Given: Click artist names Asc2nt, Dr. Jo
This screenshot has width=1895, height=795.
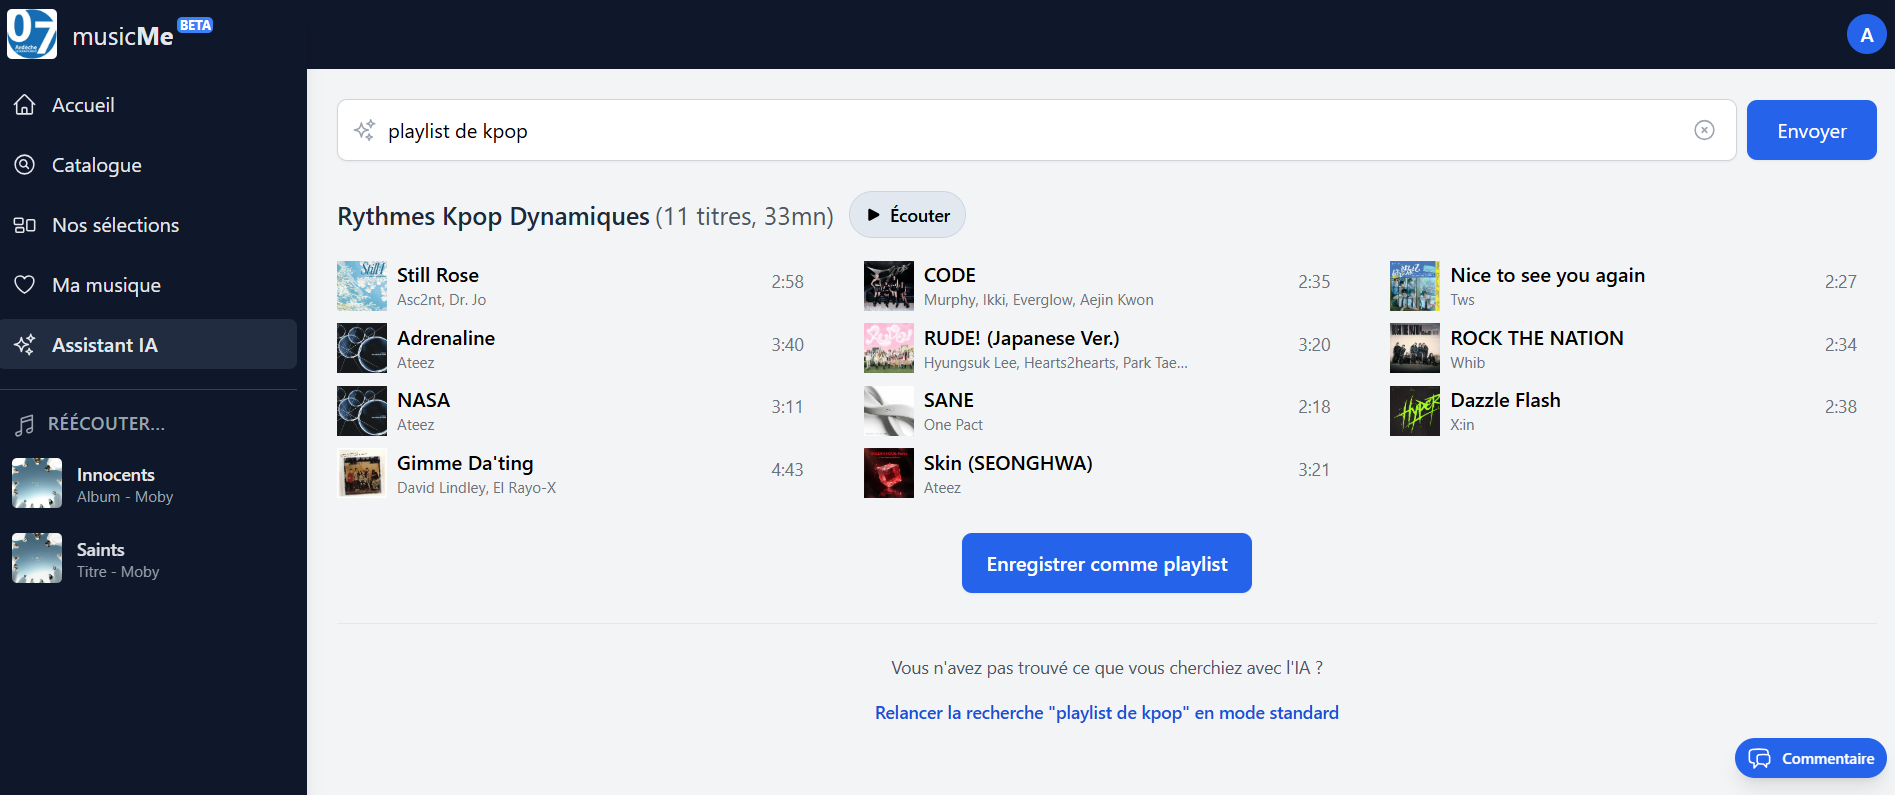Looking at the screenshot, I should tap(442, 300).
